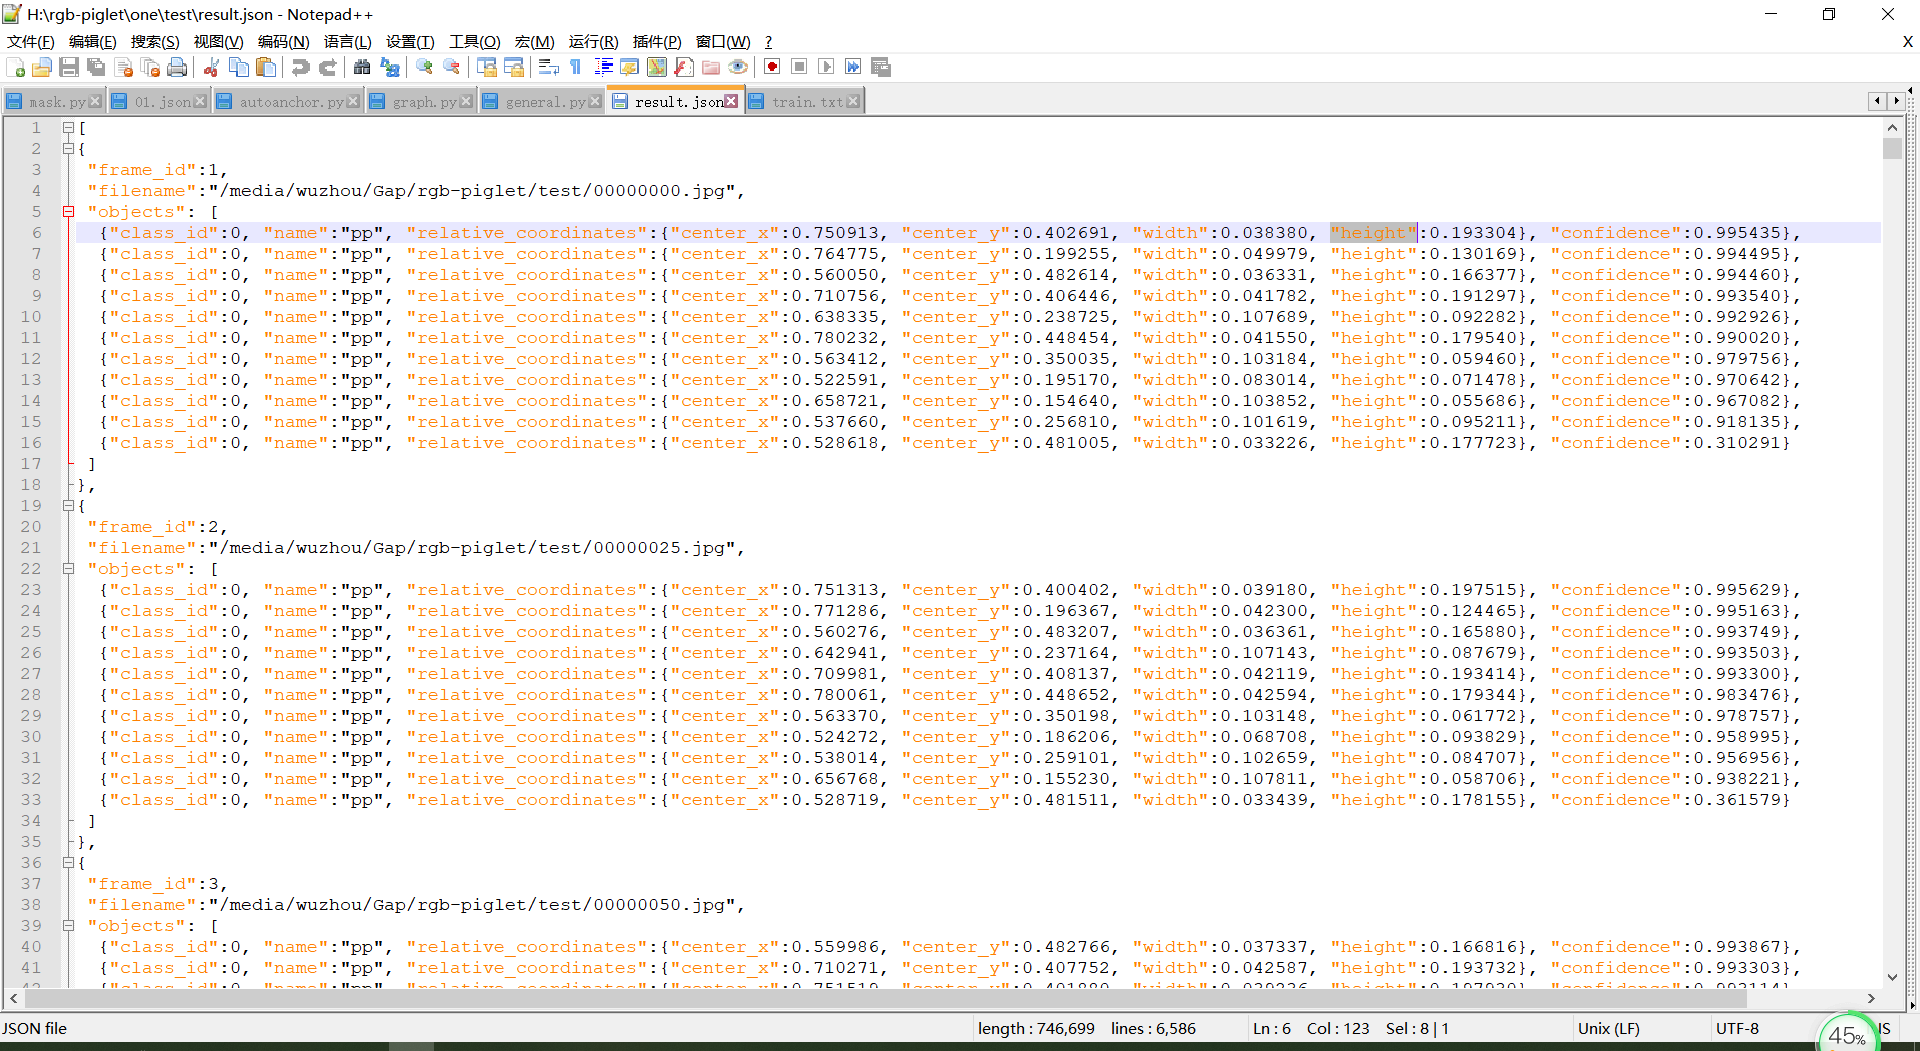The image size is (1920, 1051).
Task: Open the Find dialog via toolbar icon
Action: pyautogui.click(x=362, y=67)
